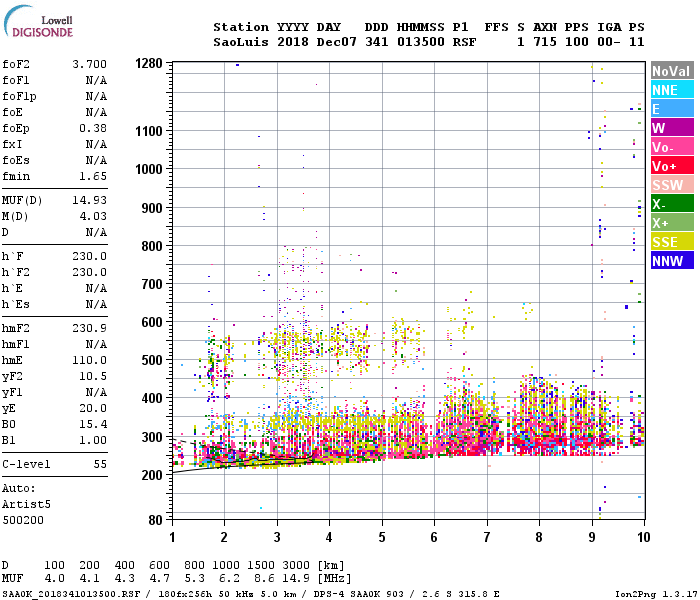Select the NoVal legend swatch
This screenshot has height=600, width=700.
pyautogui.click(x=672, y=71)
